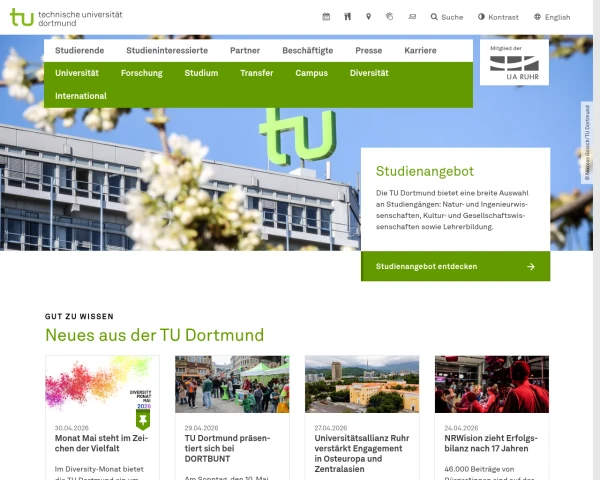600x480 pixels.
Task: Open 'TU Dortmund präsentiert sich bei DORTBUNT'
Action: coord(227,448)
